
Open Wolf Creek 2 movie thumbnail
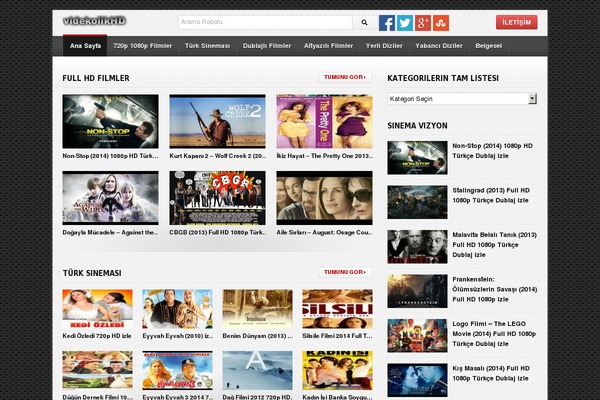[217, 121]
